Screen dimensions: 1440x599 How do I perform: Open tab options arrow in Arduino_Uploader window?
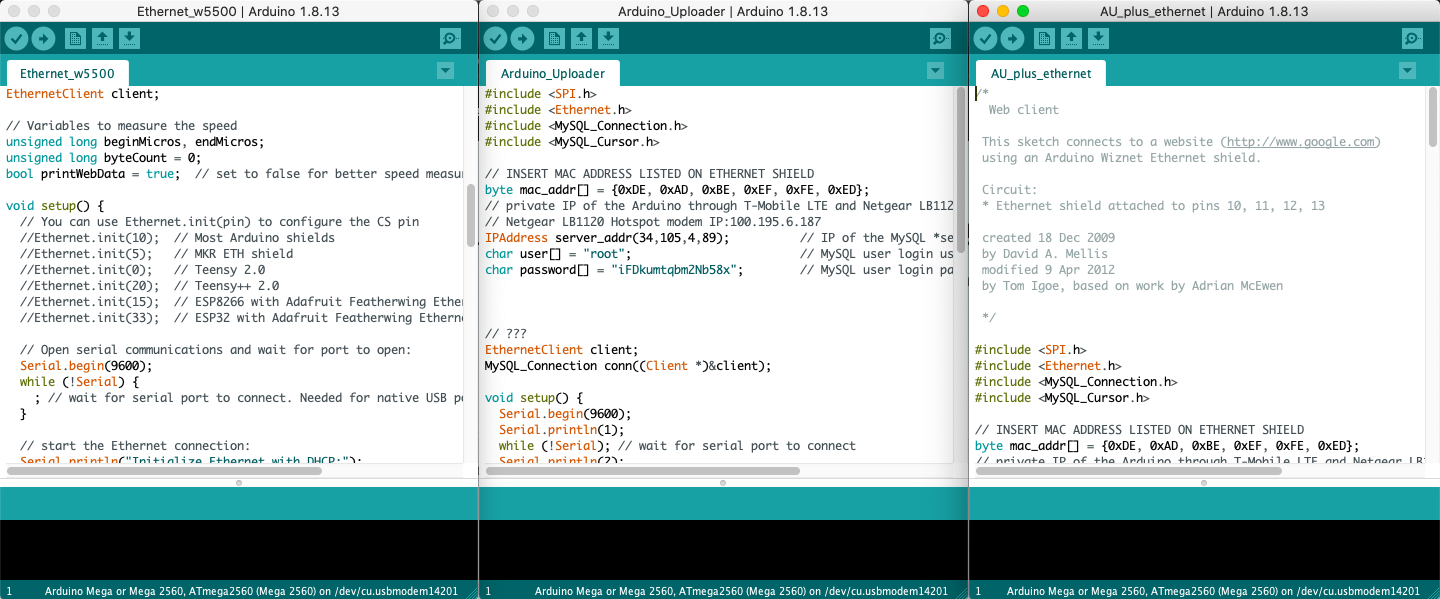(x=935, y=71)
